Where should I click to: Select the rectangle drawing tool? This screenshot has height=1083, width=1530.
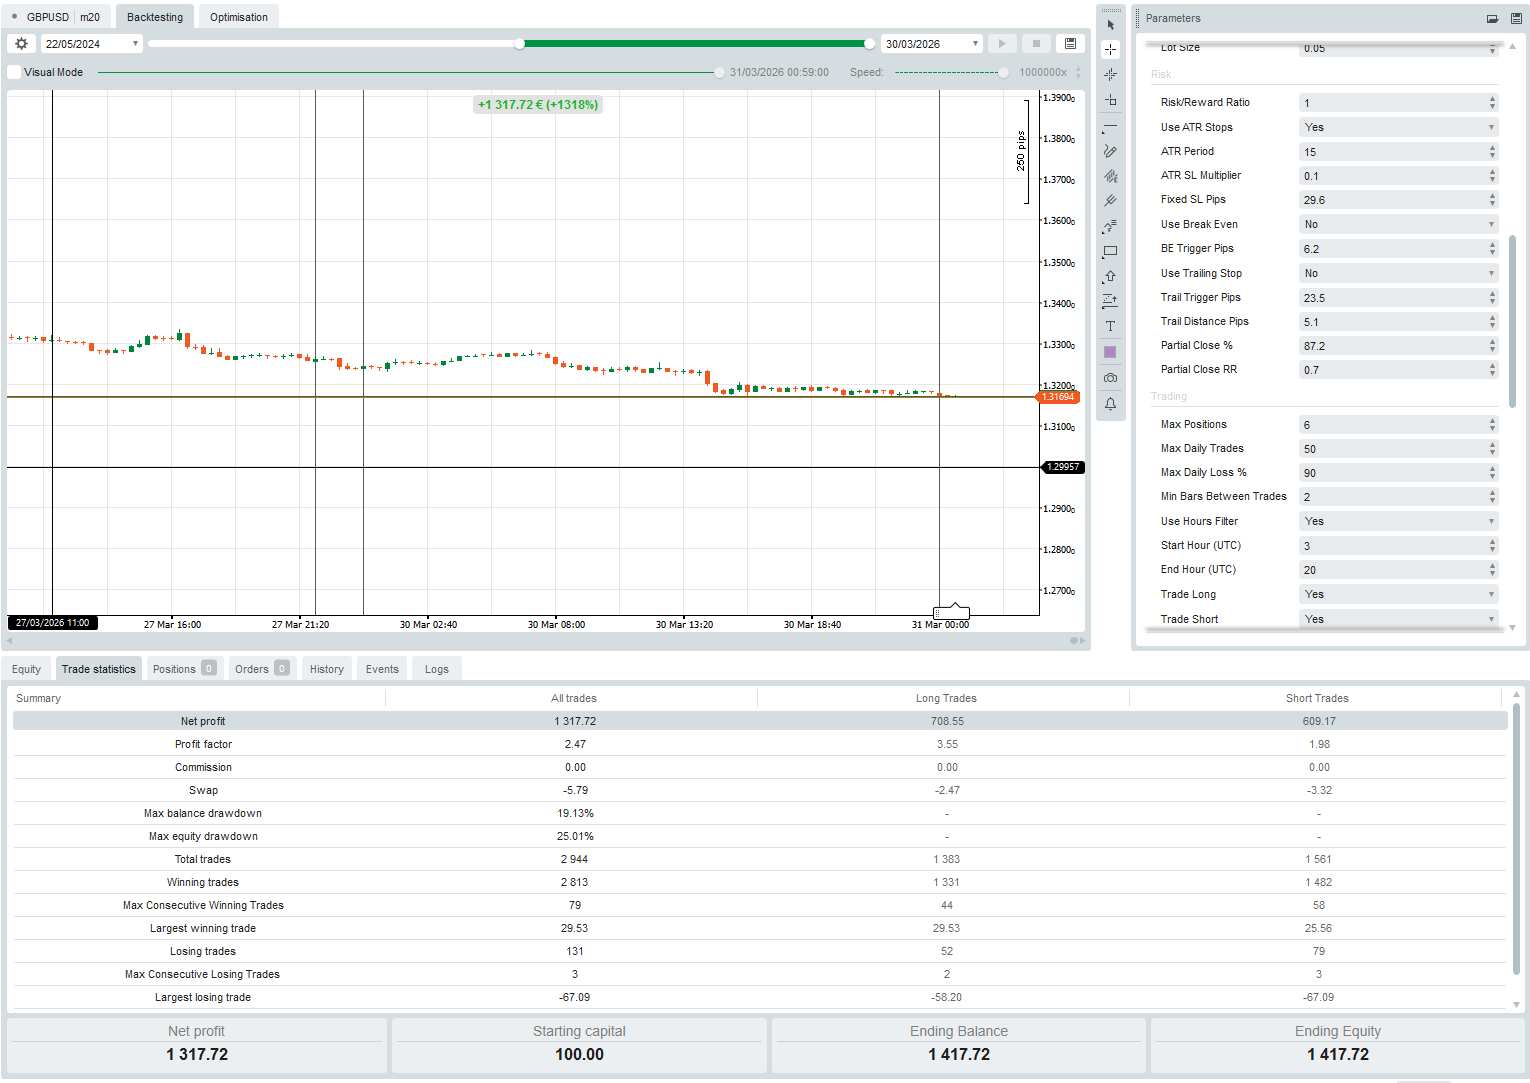coord(1110,251)
